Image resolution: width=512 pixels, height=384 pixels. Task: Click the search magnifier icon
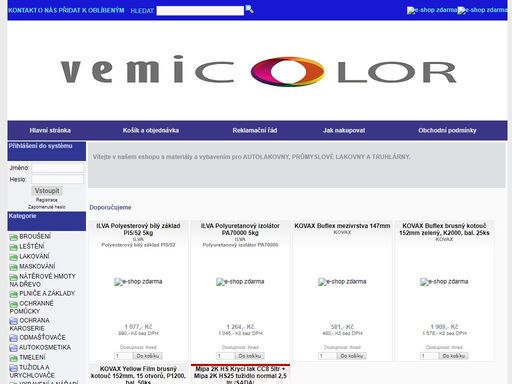click(249, 9)
